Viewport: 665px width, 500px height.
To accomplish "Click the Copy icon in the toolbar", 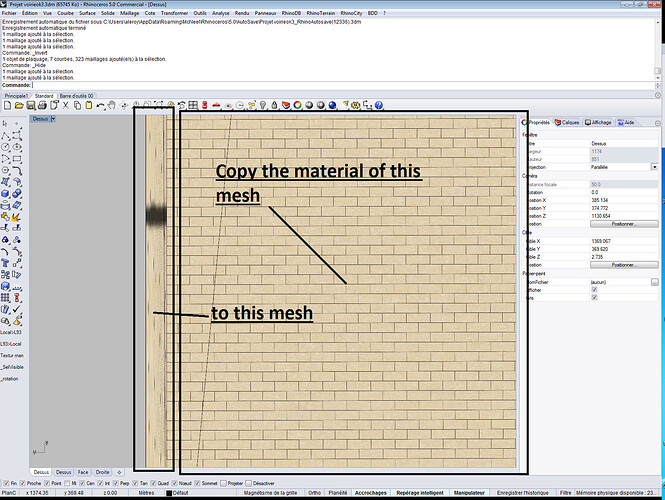I will 77,105.
